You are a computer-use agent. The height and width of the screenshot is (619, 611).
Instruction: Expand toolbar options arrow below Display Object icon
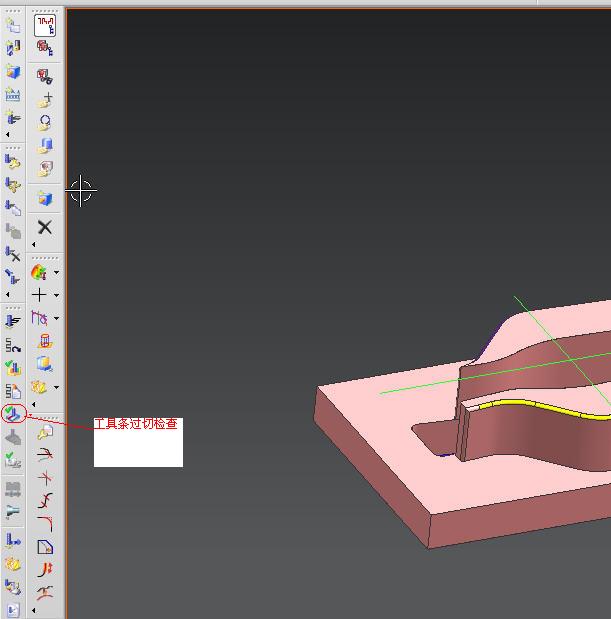pos(8,294)
